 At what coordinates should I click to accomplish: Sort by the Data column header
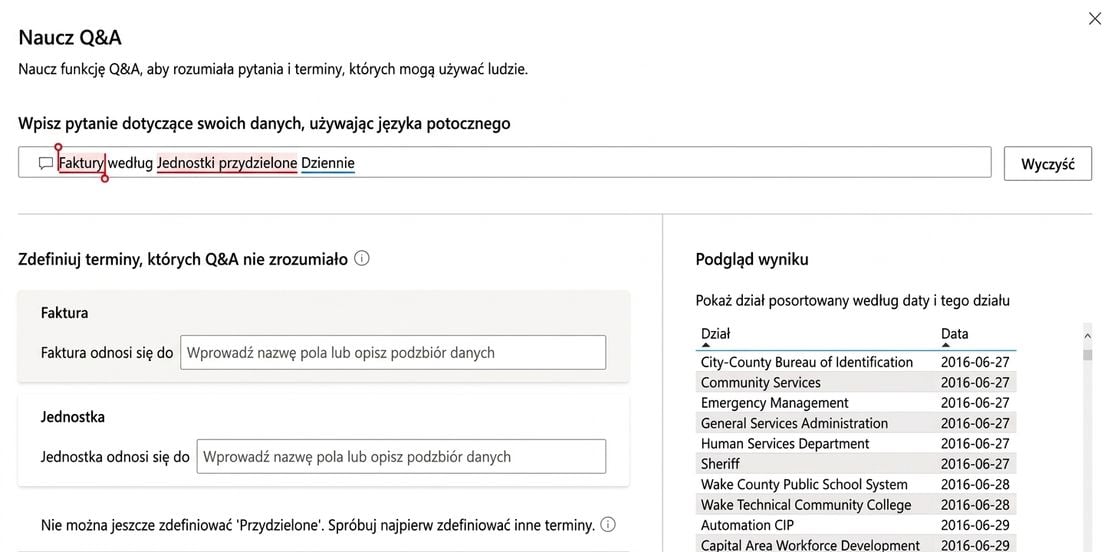coord(954,334)
